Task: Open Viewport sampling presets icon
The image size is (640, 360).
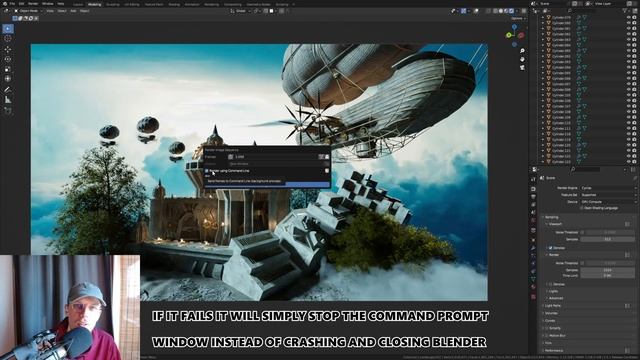Action: tap(627, 224)
